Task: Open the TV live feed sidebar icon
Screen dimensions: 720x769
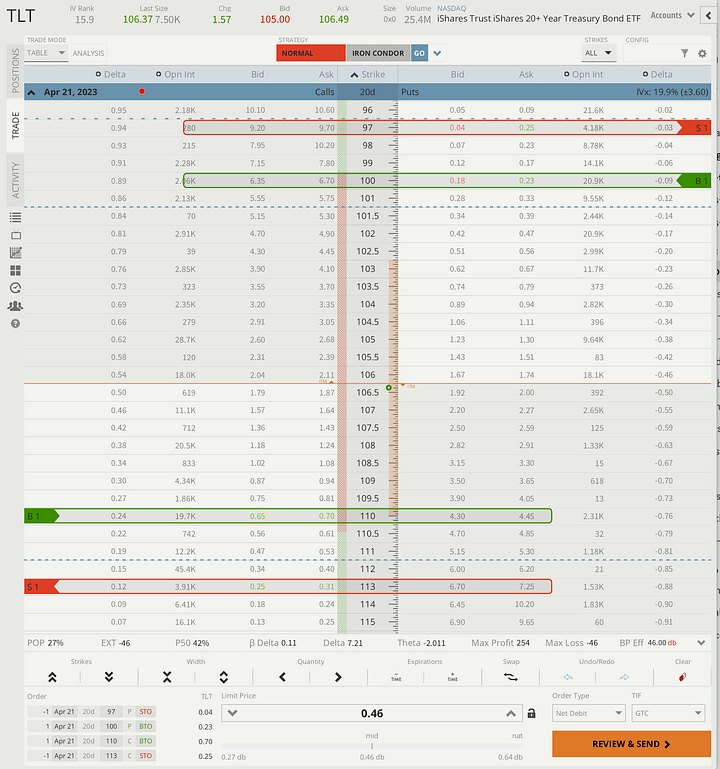Action: [15, 235]
